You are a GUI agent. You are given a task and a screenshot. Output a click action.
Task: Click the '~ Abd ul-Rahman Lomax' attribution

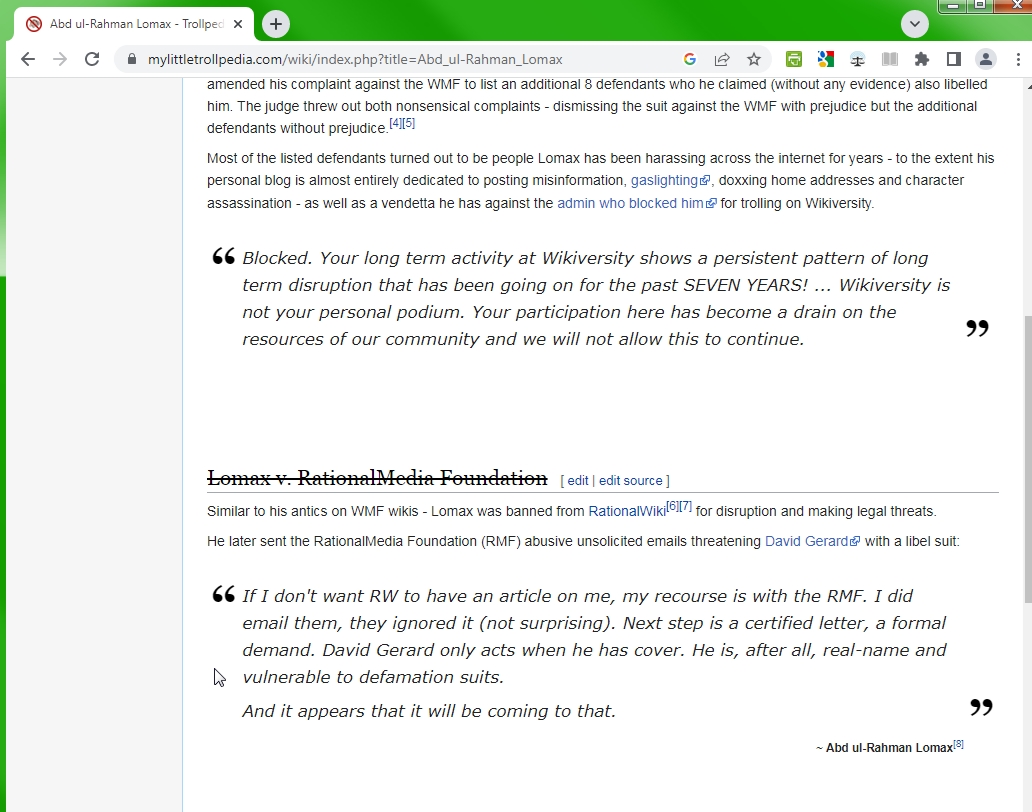pos(884,748)
